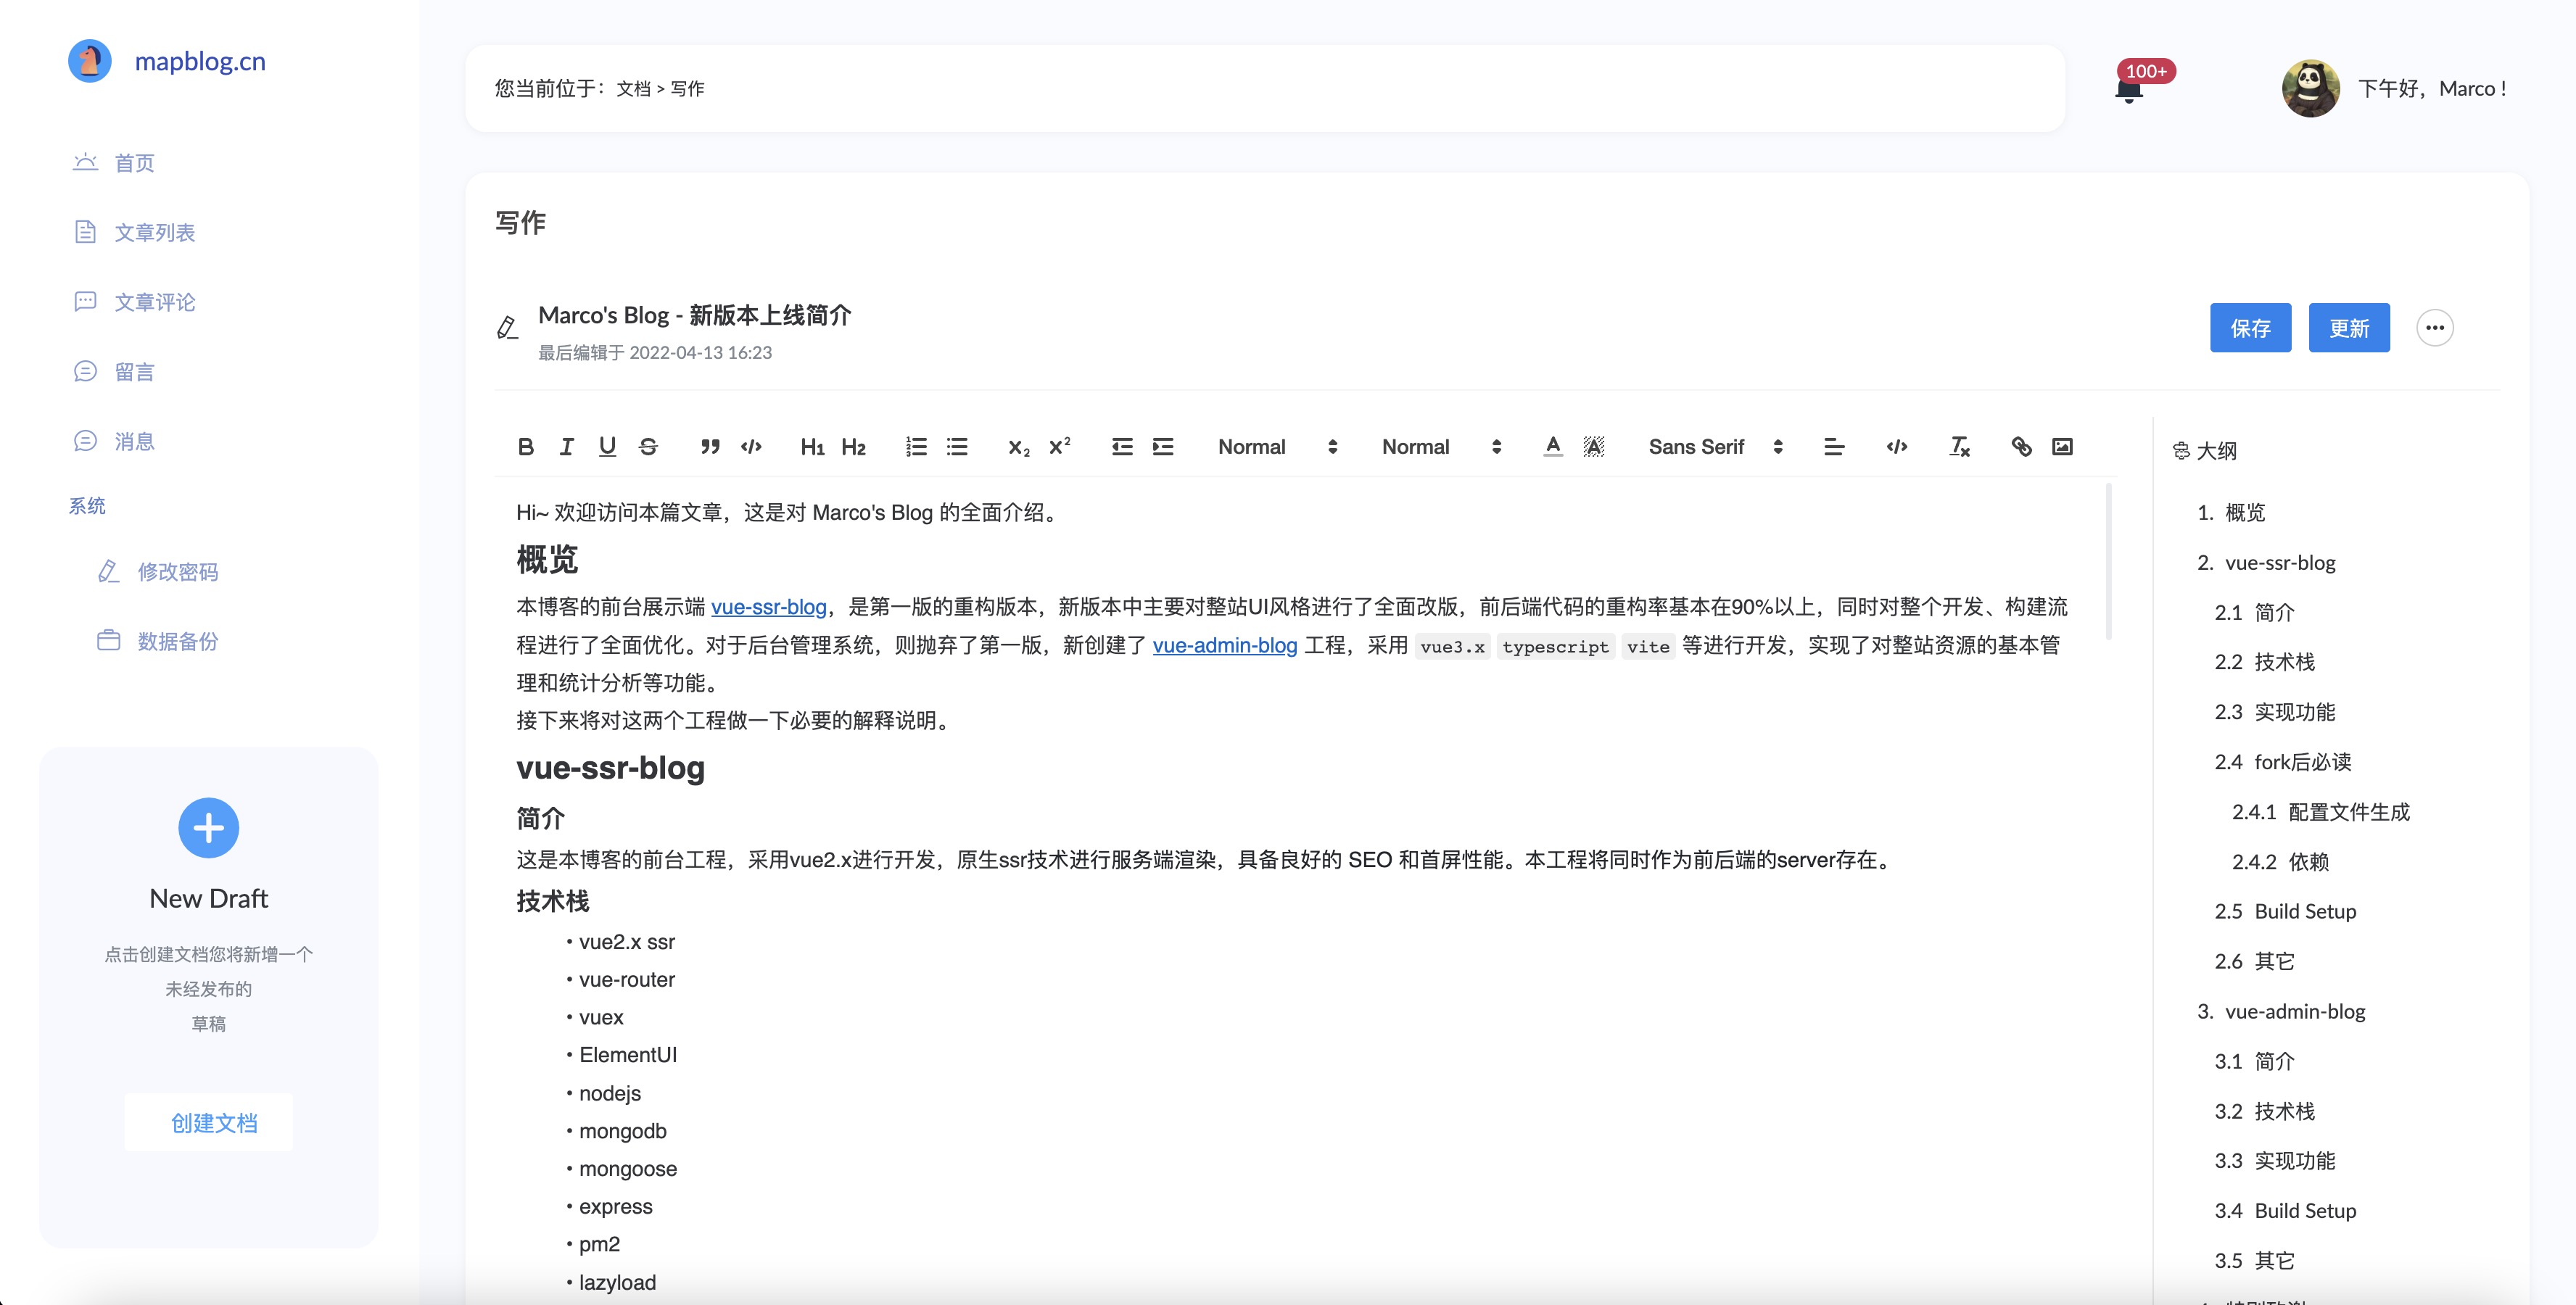Follow the vue-ssr-blog link in text
Image resolution: width=2576 pixels, height=1305 pixels.
(768, 607)
